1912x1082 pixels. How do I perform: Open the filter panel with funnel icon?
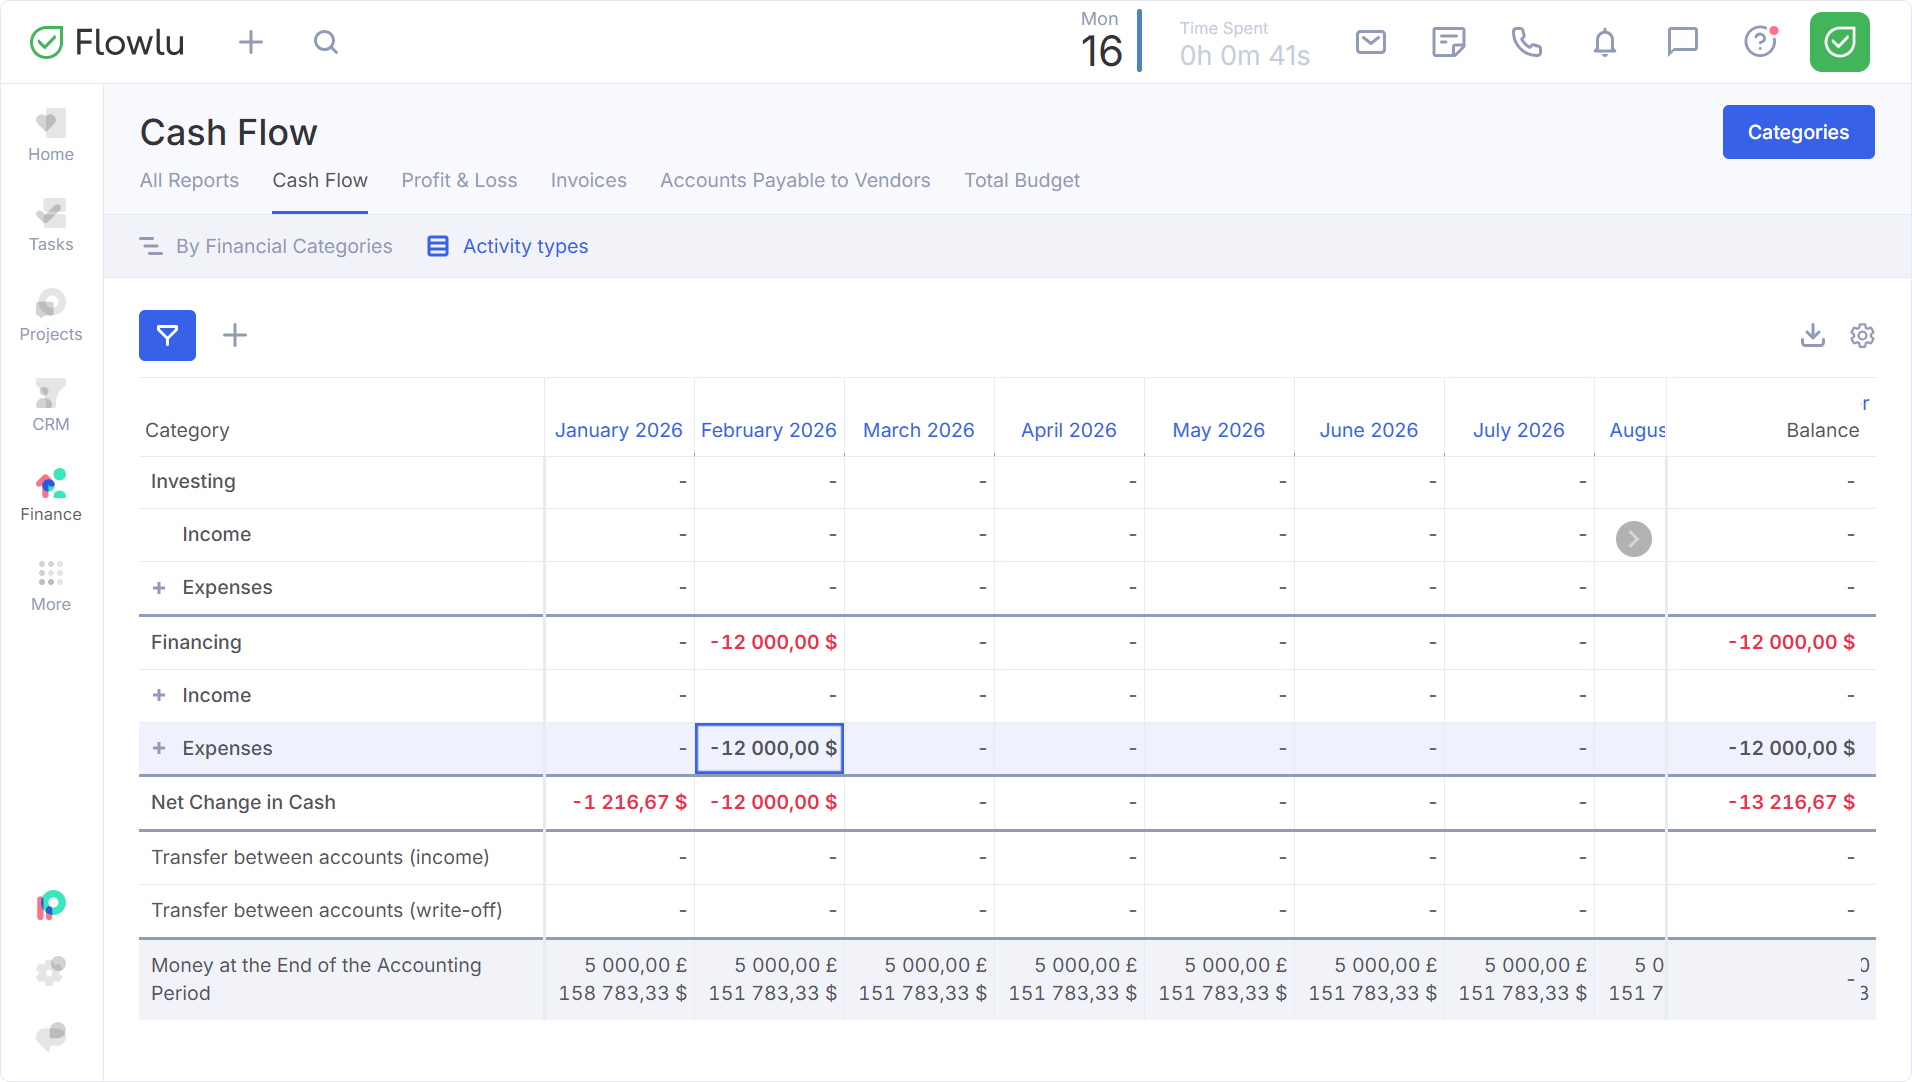click(167, 335)
